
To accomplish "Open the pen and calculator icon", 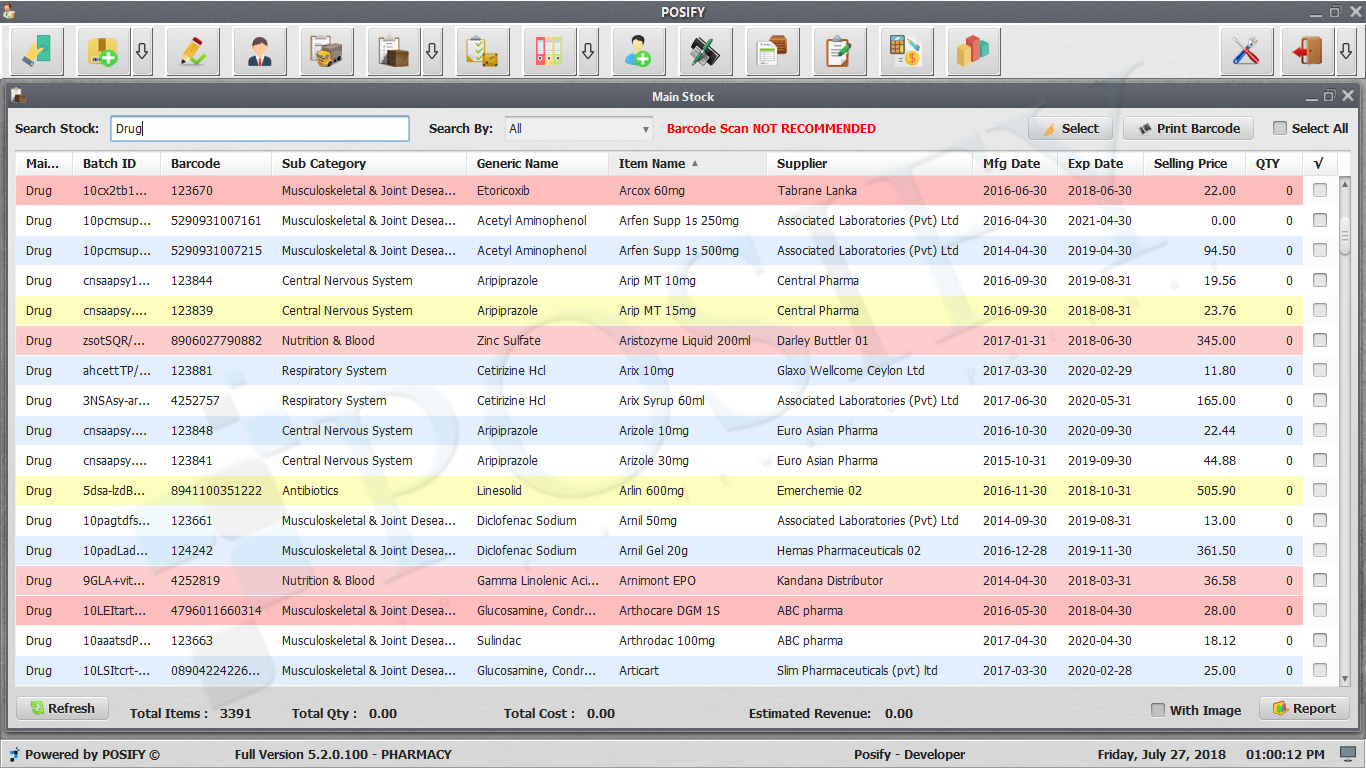I will pyautogui.click(x=706, y=51).
